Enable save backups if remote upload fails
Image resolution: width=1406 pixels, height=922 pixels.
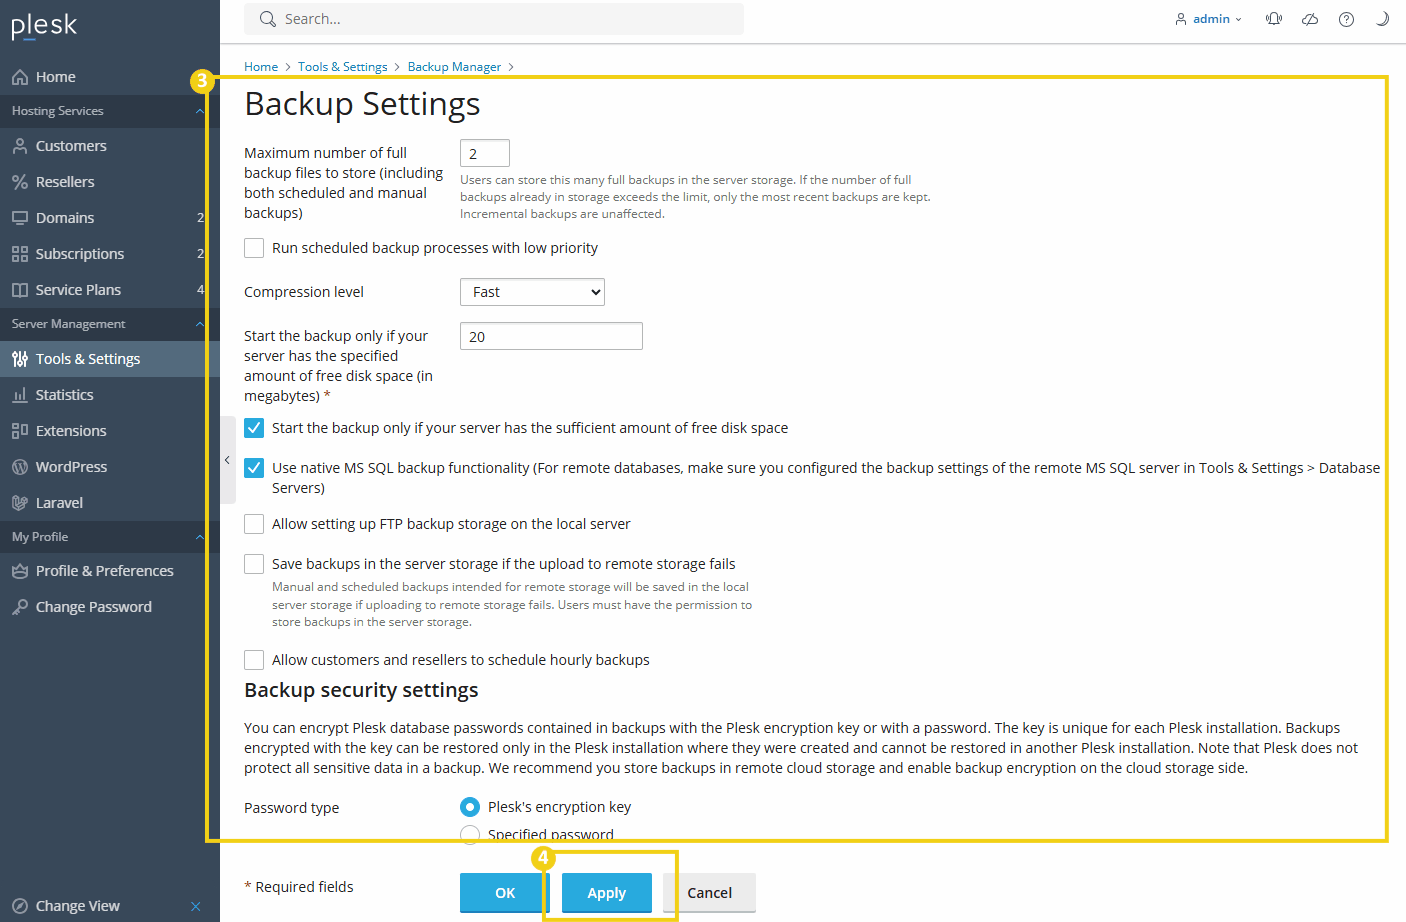point(254,564)
